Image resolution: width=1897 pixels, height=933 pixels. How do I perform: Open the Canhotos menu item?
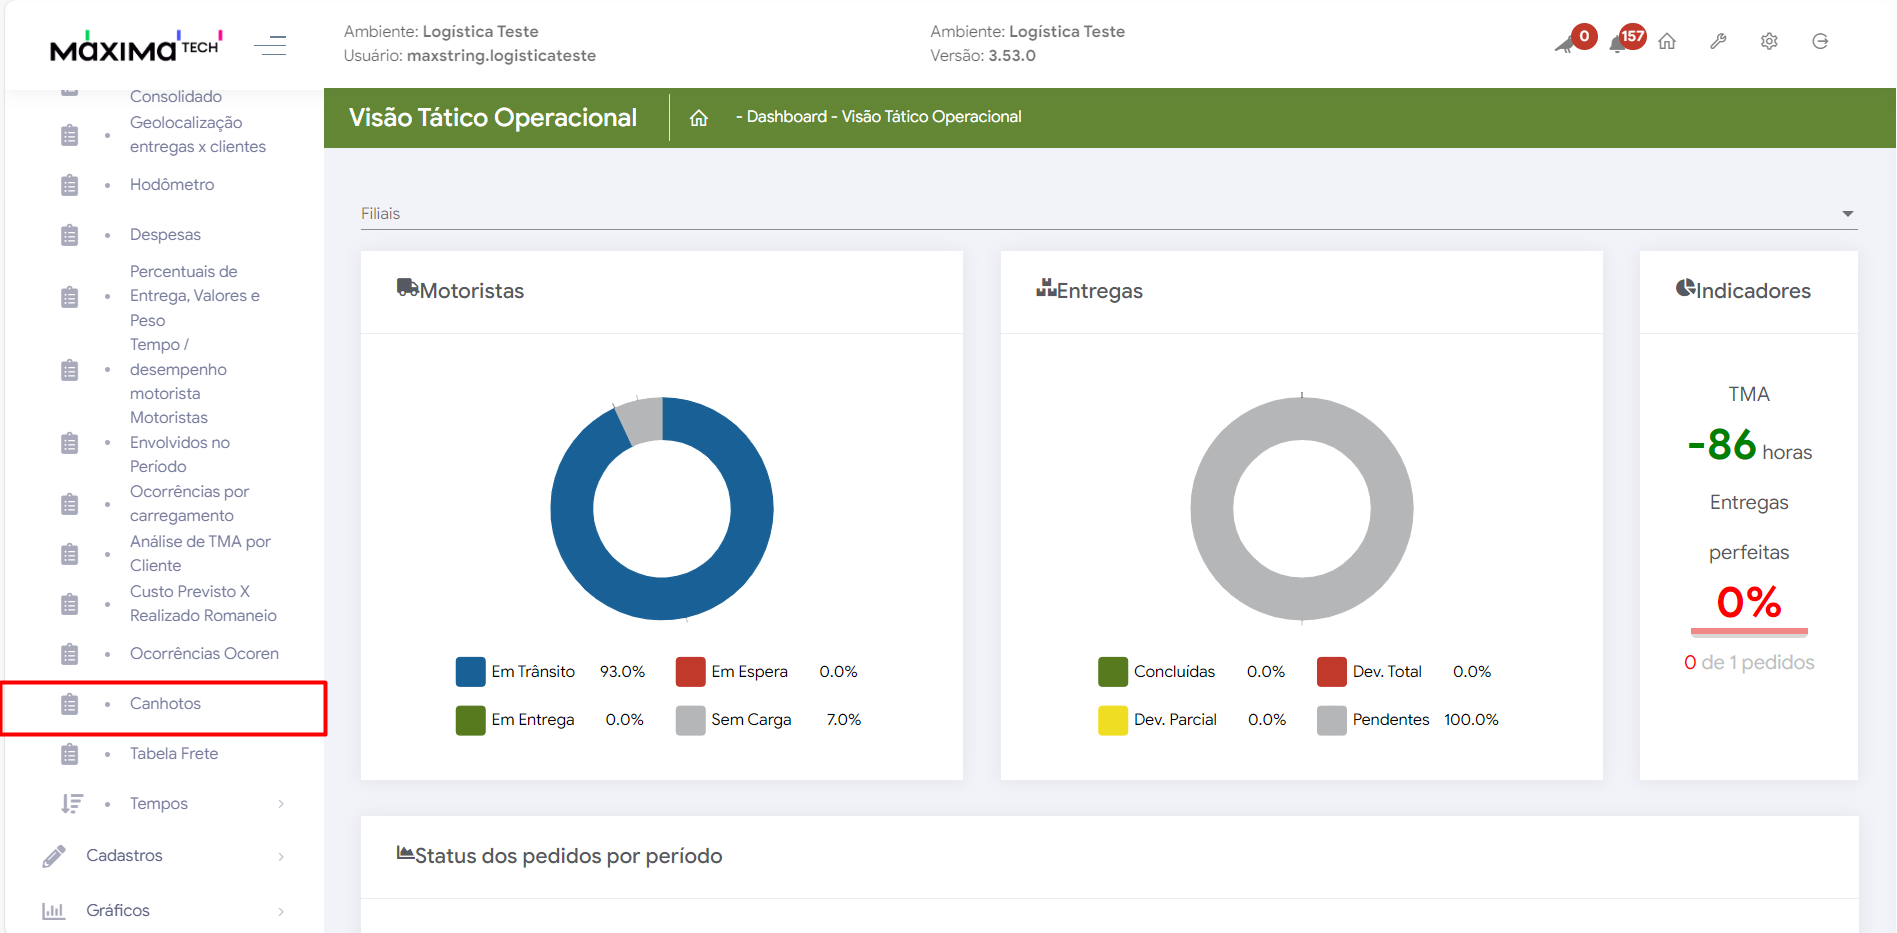point(165,704)
